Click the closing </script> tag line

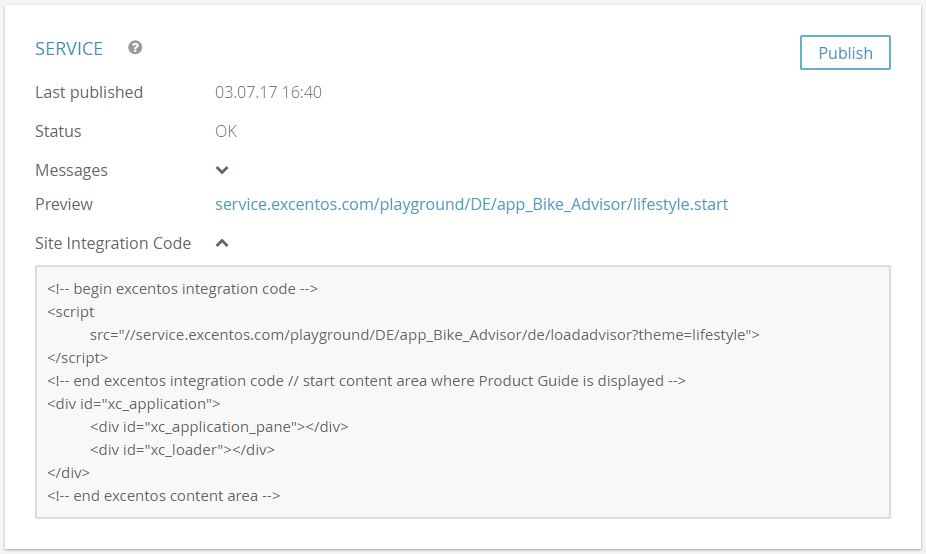[78, 358]
